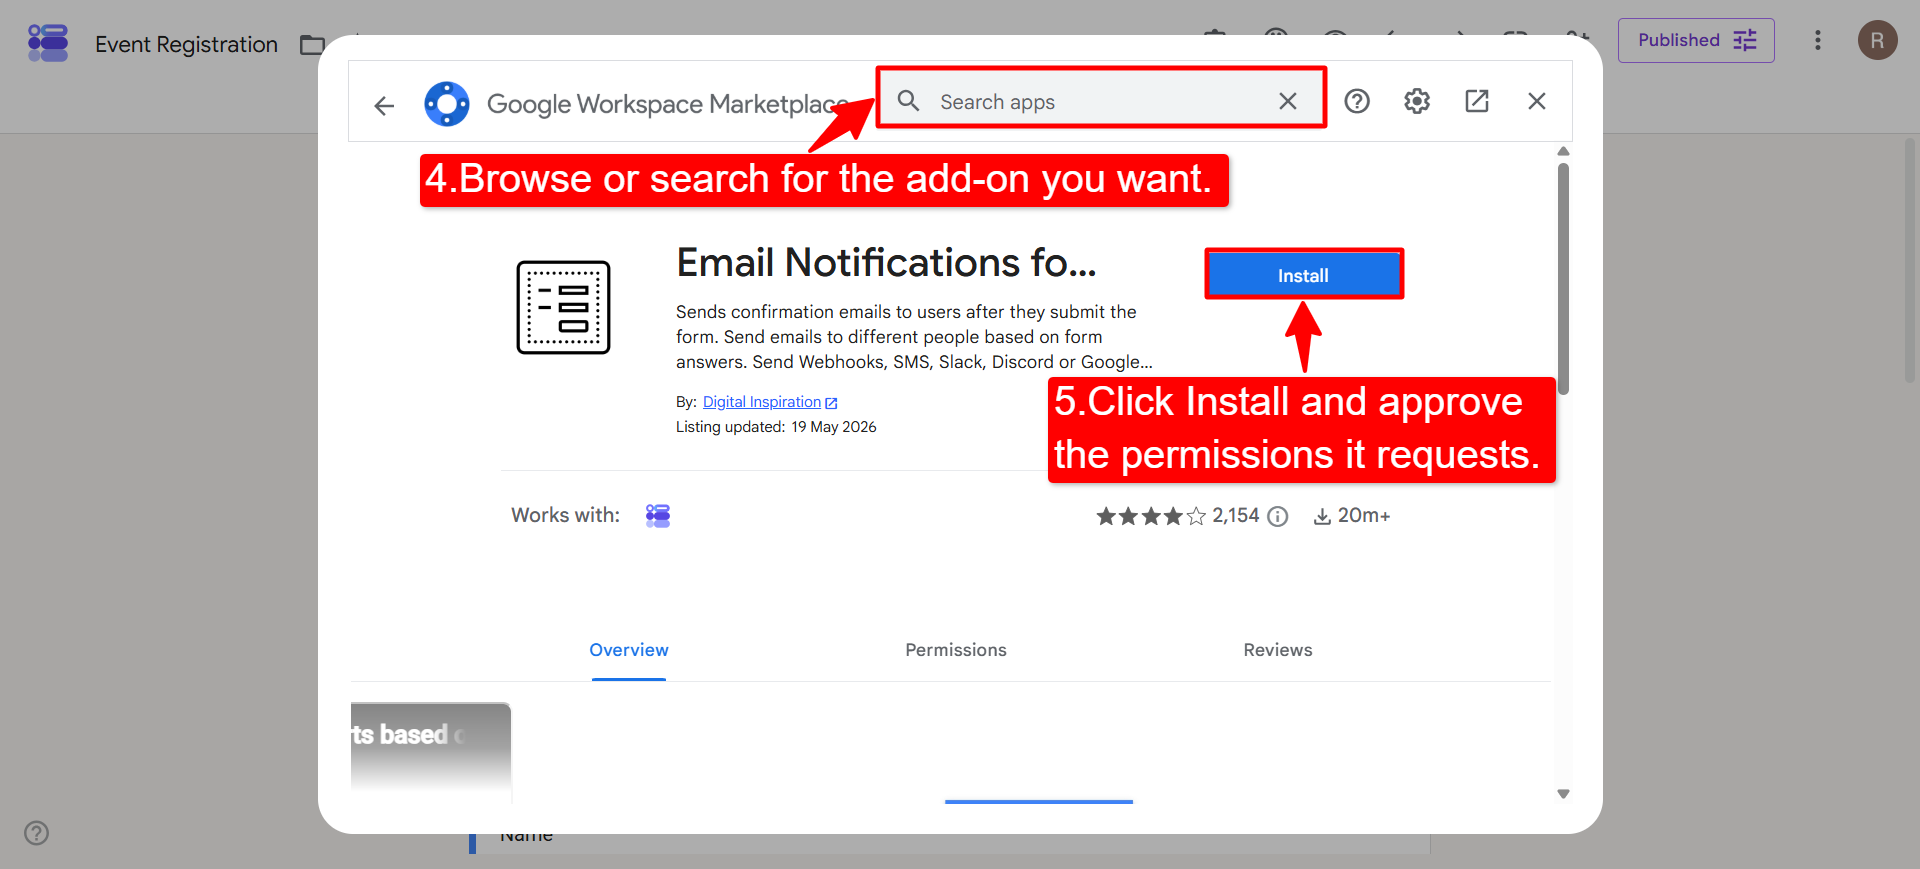Click the download icon beside 20m+
Viewport: 1920px width, 869px height.
(1322, 516)
